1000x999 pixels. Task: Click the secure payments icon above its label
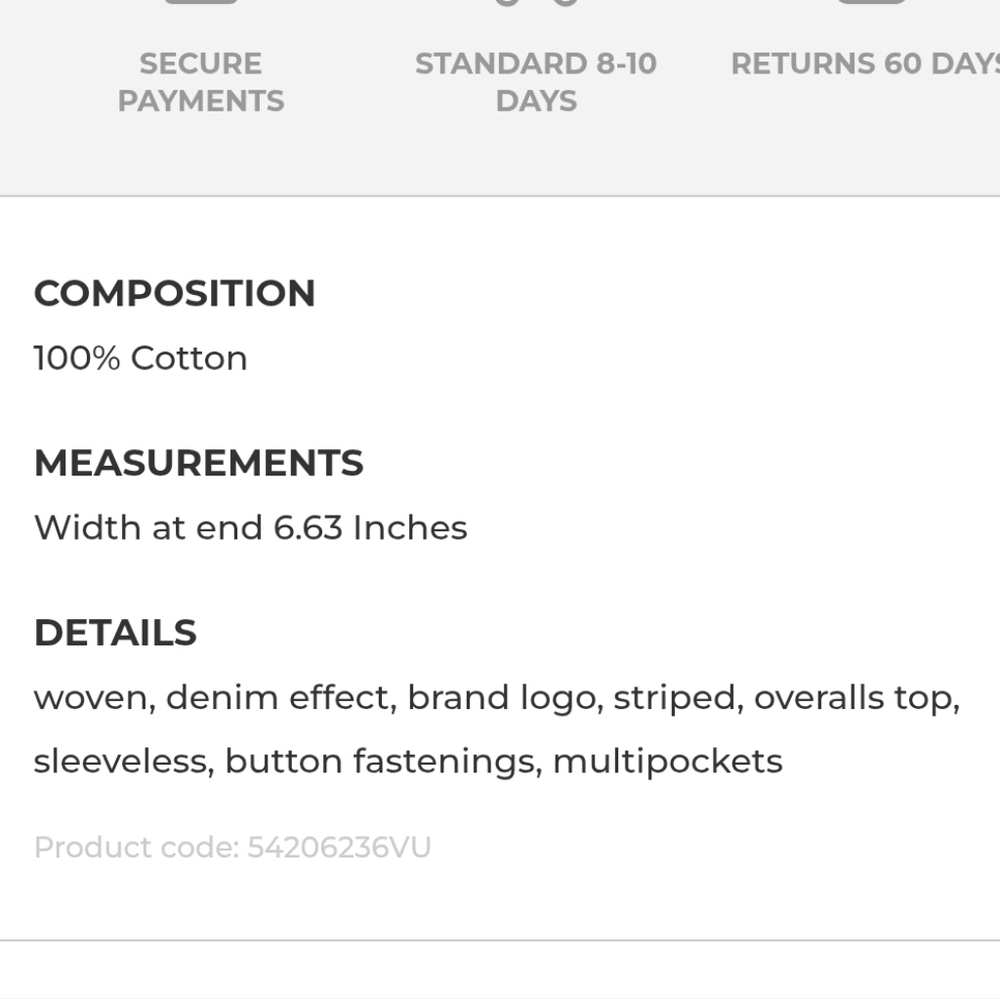click(x=201, y=2)
